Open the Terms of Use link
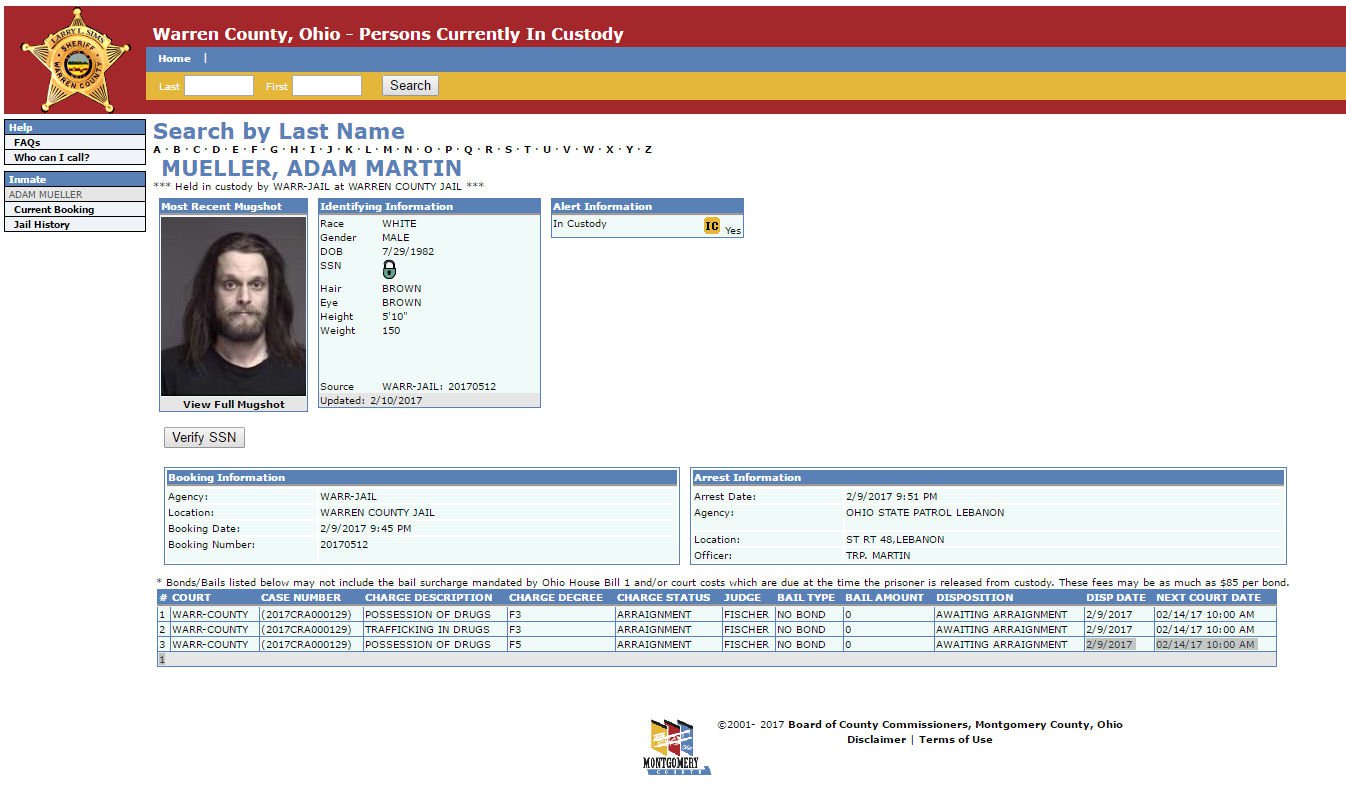Screen dimensions: 1346x798 [x=955, y=740]
